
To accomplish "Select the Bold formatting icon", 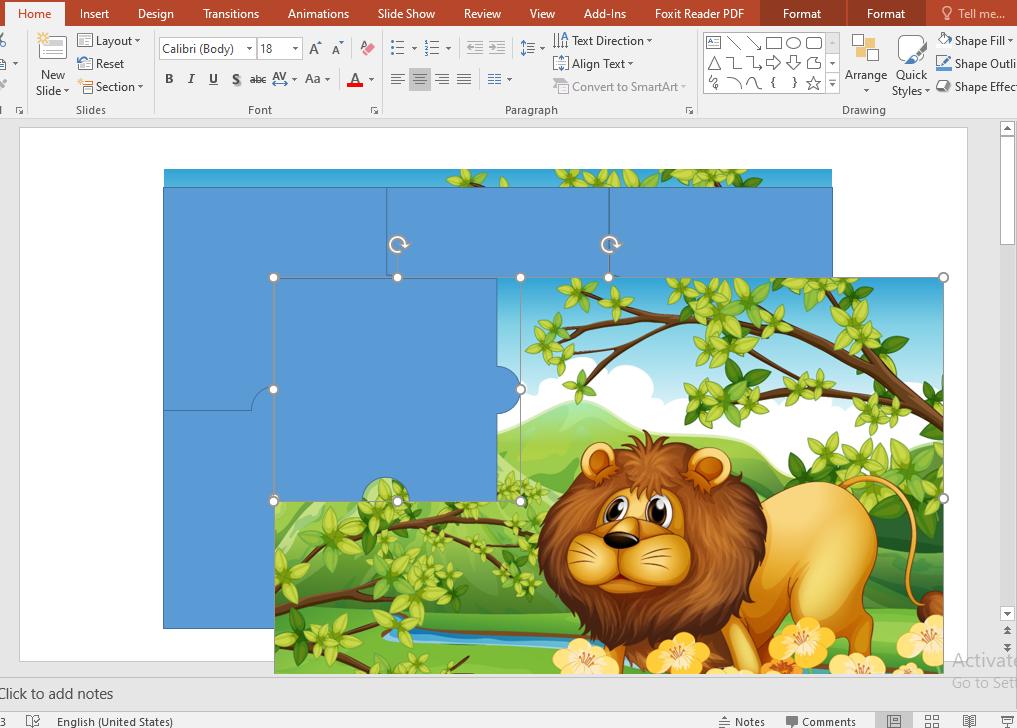I will tap(169, 79).
